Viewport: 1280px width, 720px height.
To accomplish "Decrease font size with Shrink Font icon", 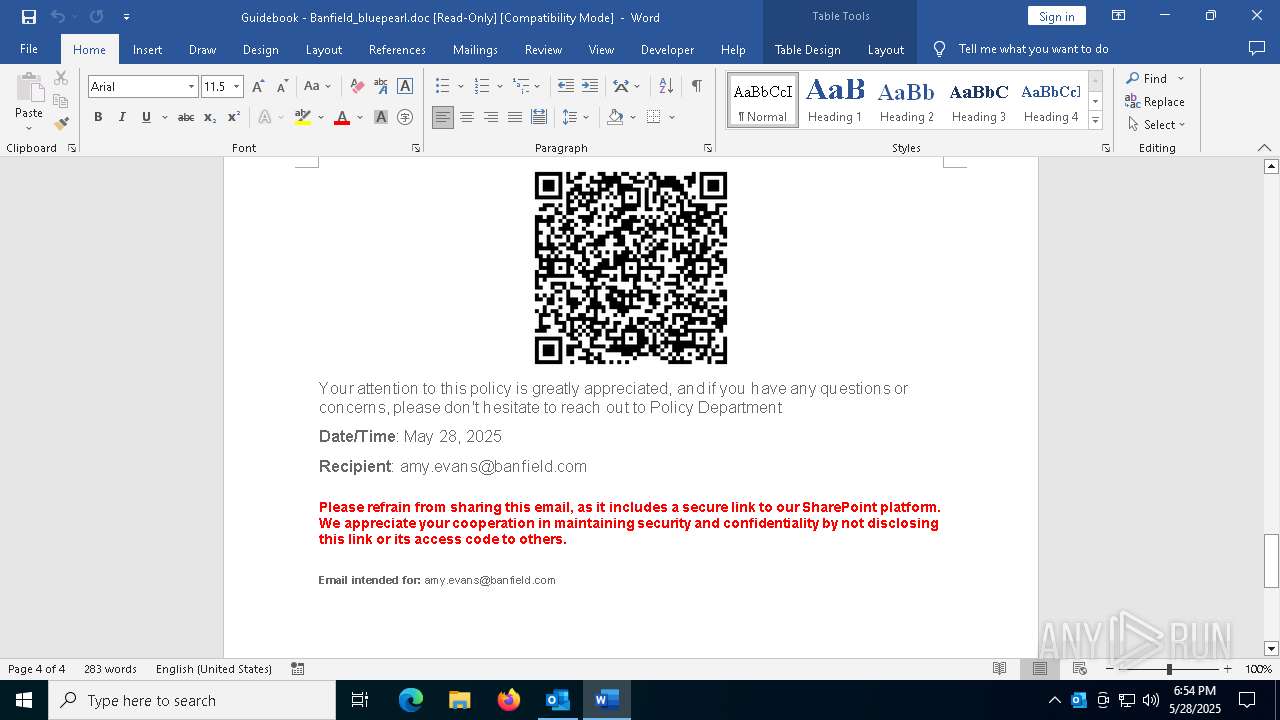I will 283,86.
